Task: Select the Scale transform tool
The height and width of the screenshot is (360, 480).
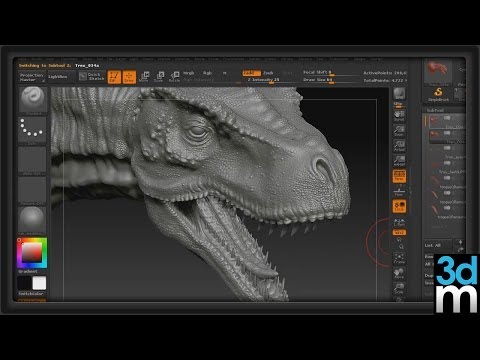Action: pyautogui.click(x=159, y=77)
